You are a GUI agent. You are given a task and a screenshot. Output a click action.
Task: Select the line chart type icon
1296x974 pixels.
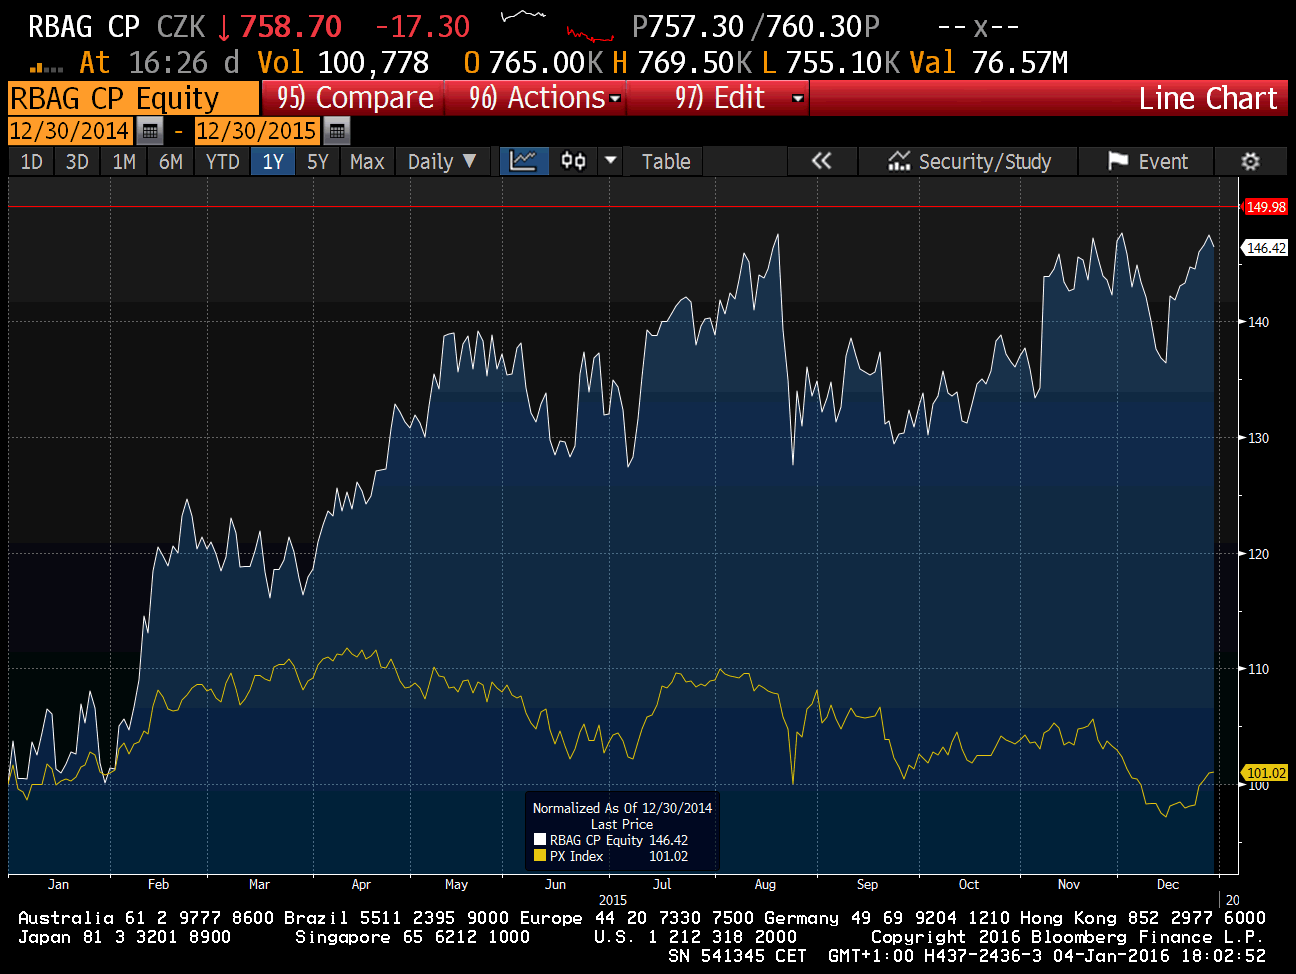tap(524, 161)
